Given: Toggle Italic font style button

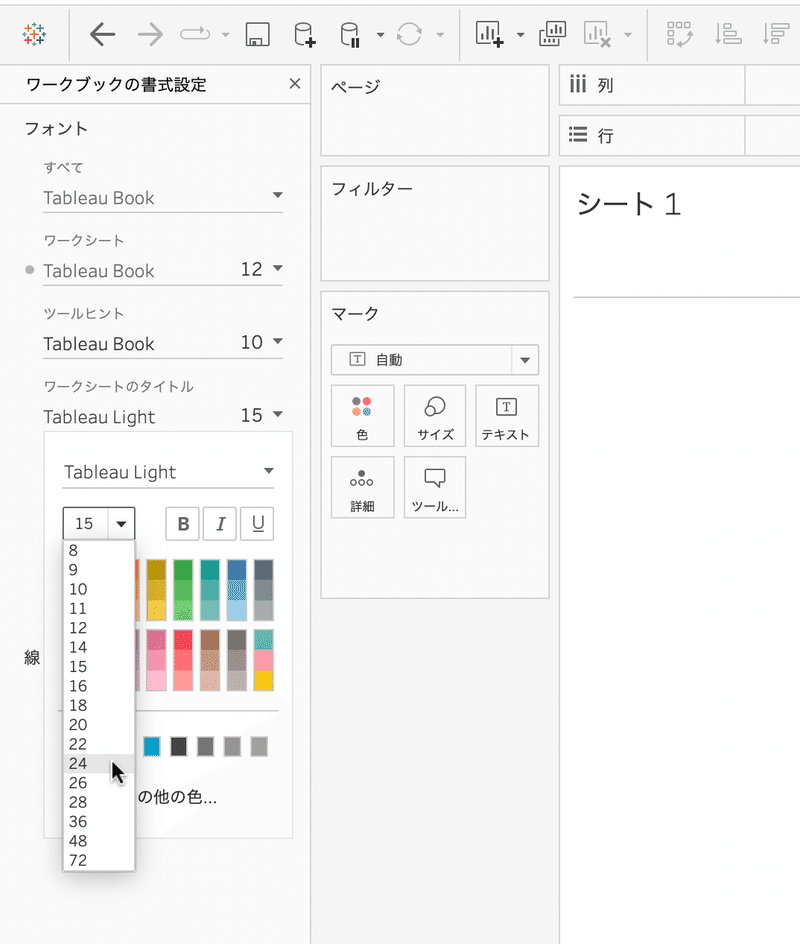Looking at the screenshot, I should point(220,524).
